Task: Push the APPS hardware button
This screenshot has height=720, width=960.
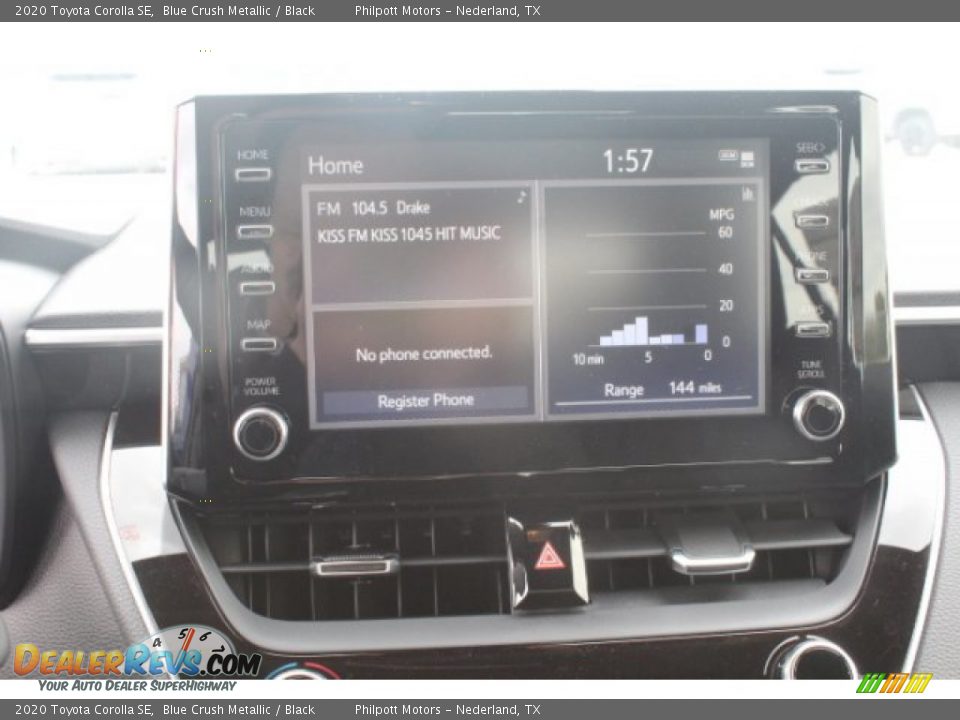Action: pos(813,329)
